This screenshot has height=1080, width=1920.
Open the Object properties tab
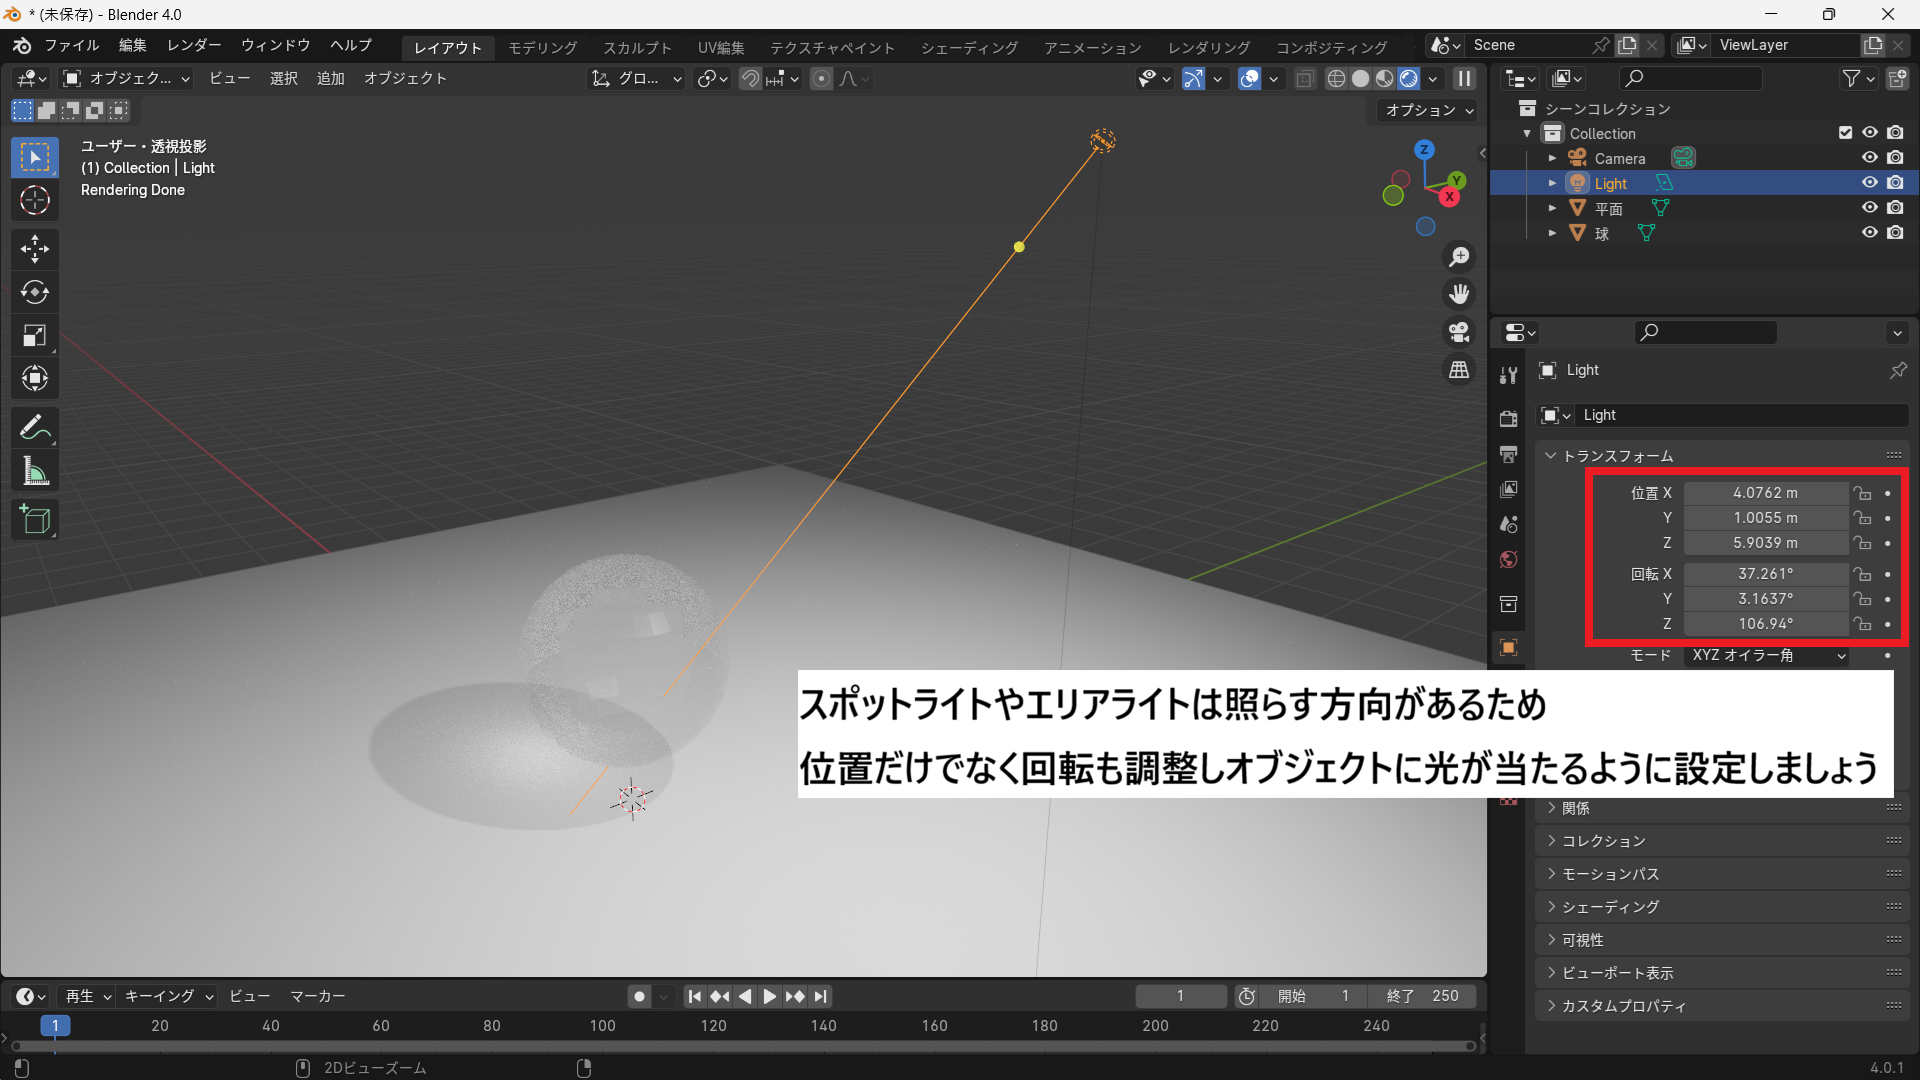[x=1508, y=648]
